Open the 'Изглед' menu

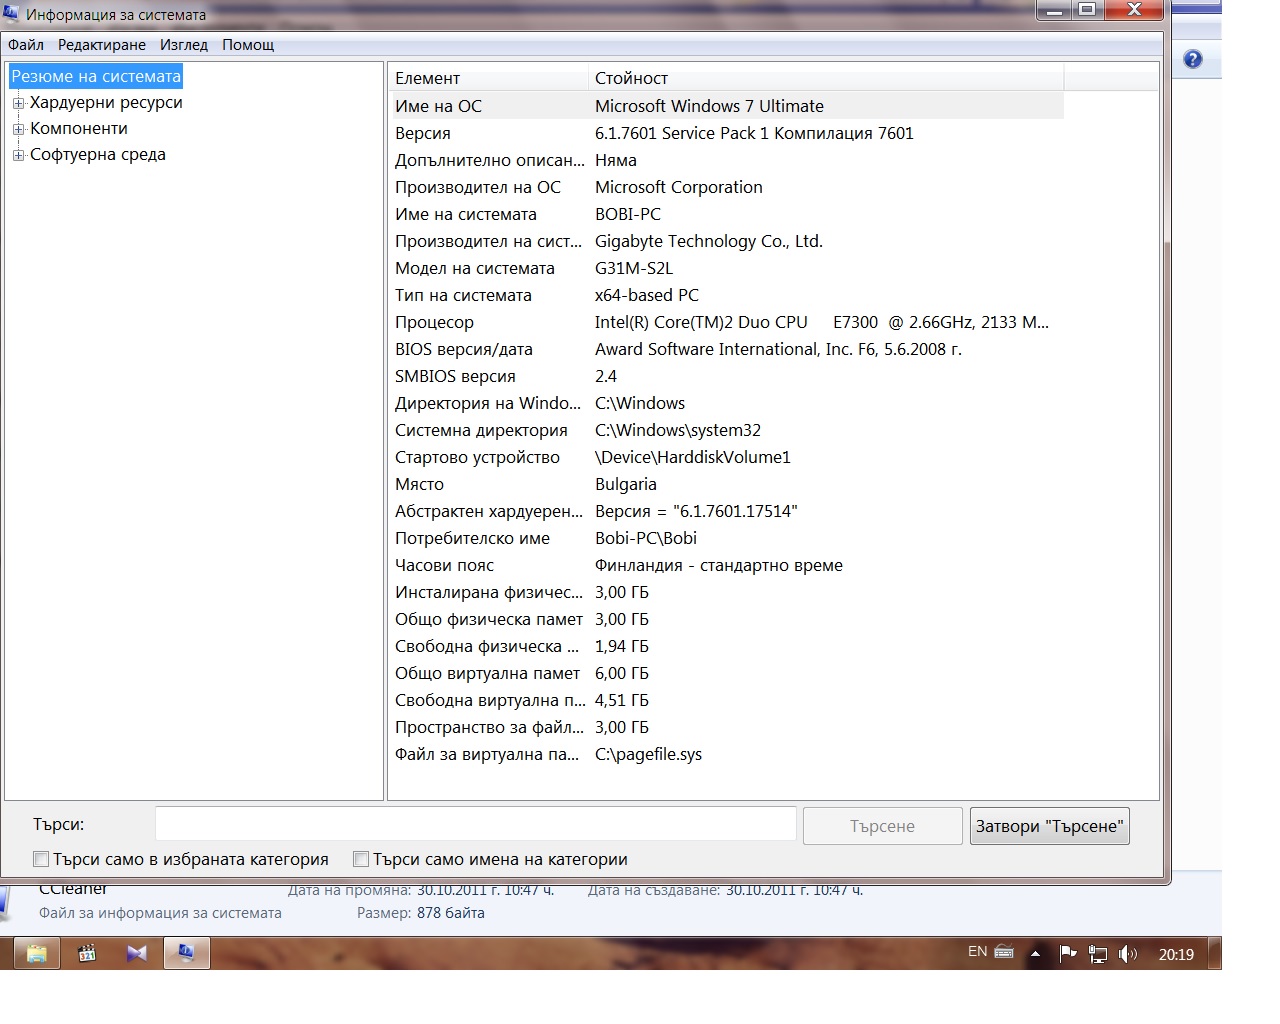(183, 45)
